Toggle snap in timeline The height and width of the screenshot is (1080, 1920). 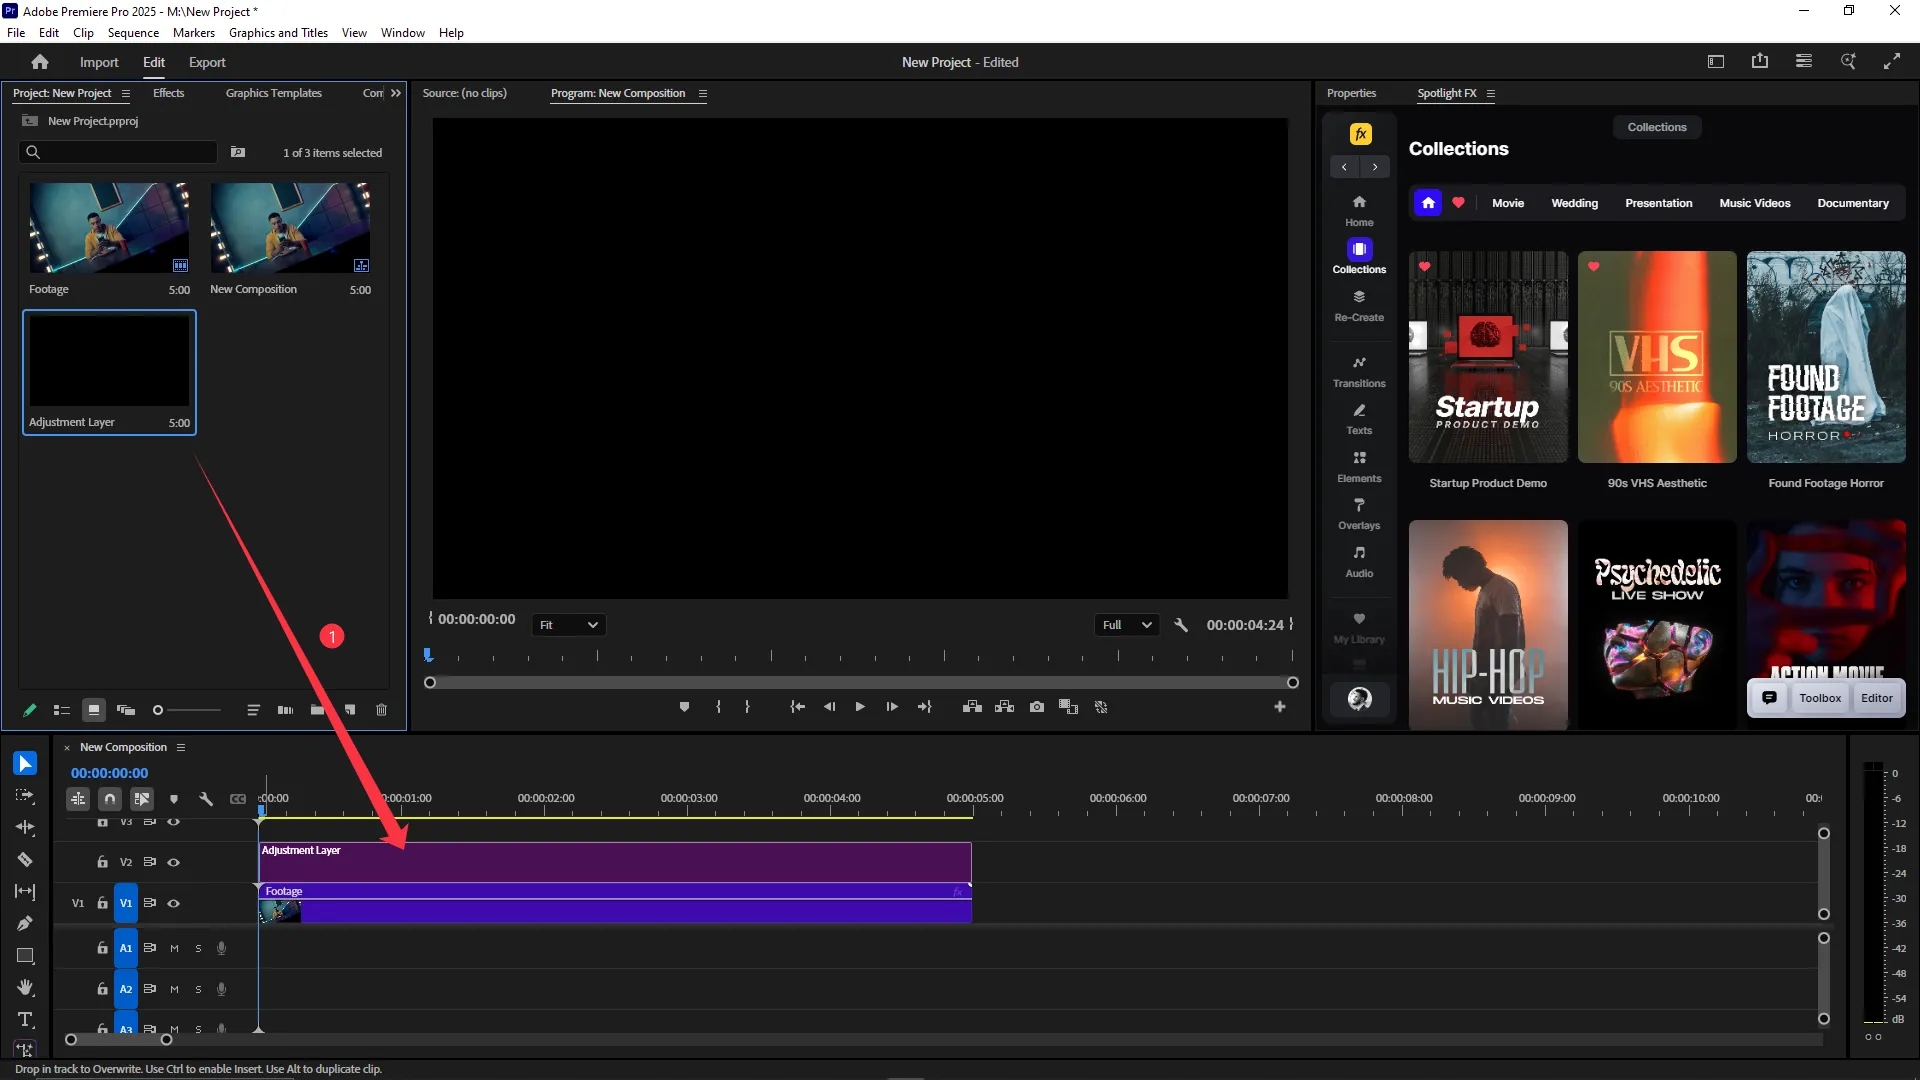click(x=110, y=799)
